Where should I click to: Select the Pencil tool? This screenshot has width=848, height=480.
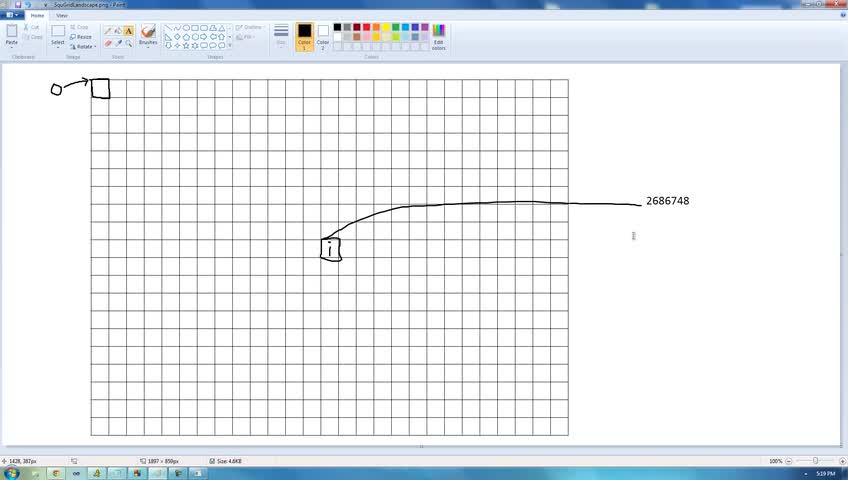pos(108,31)
